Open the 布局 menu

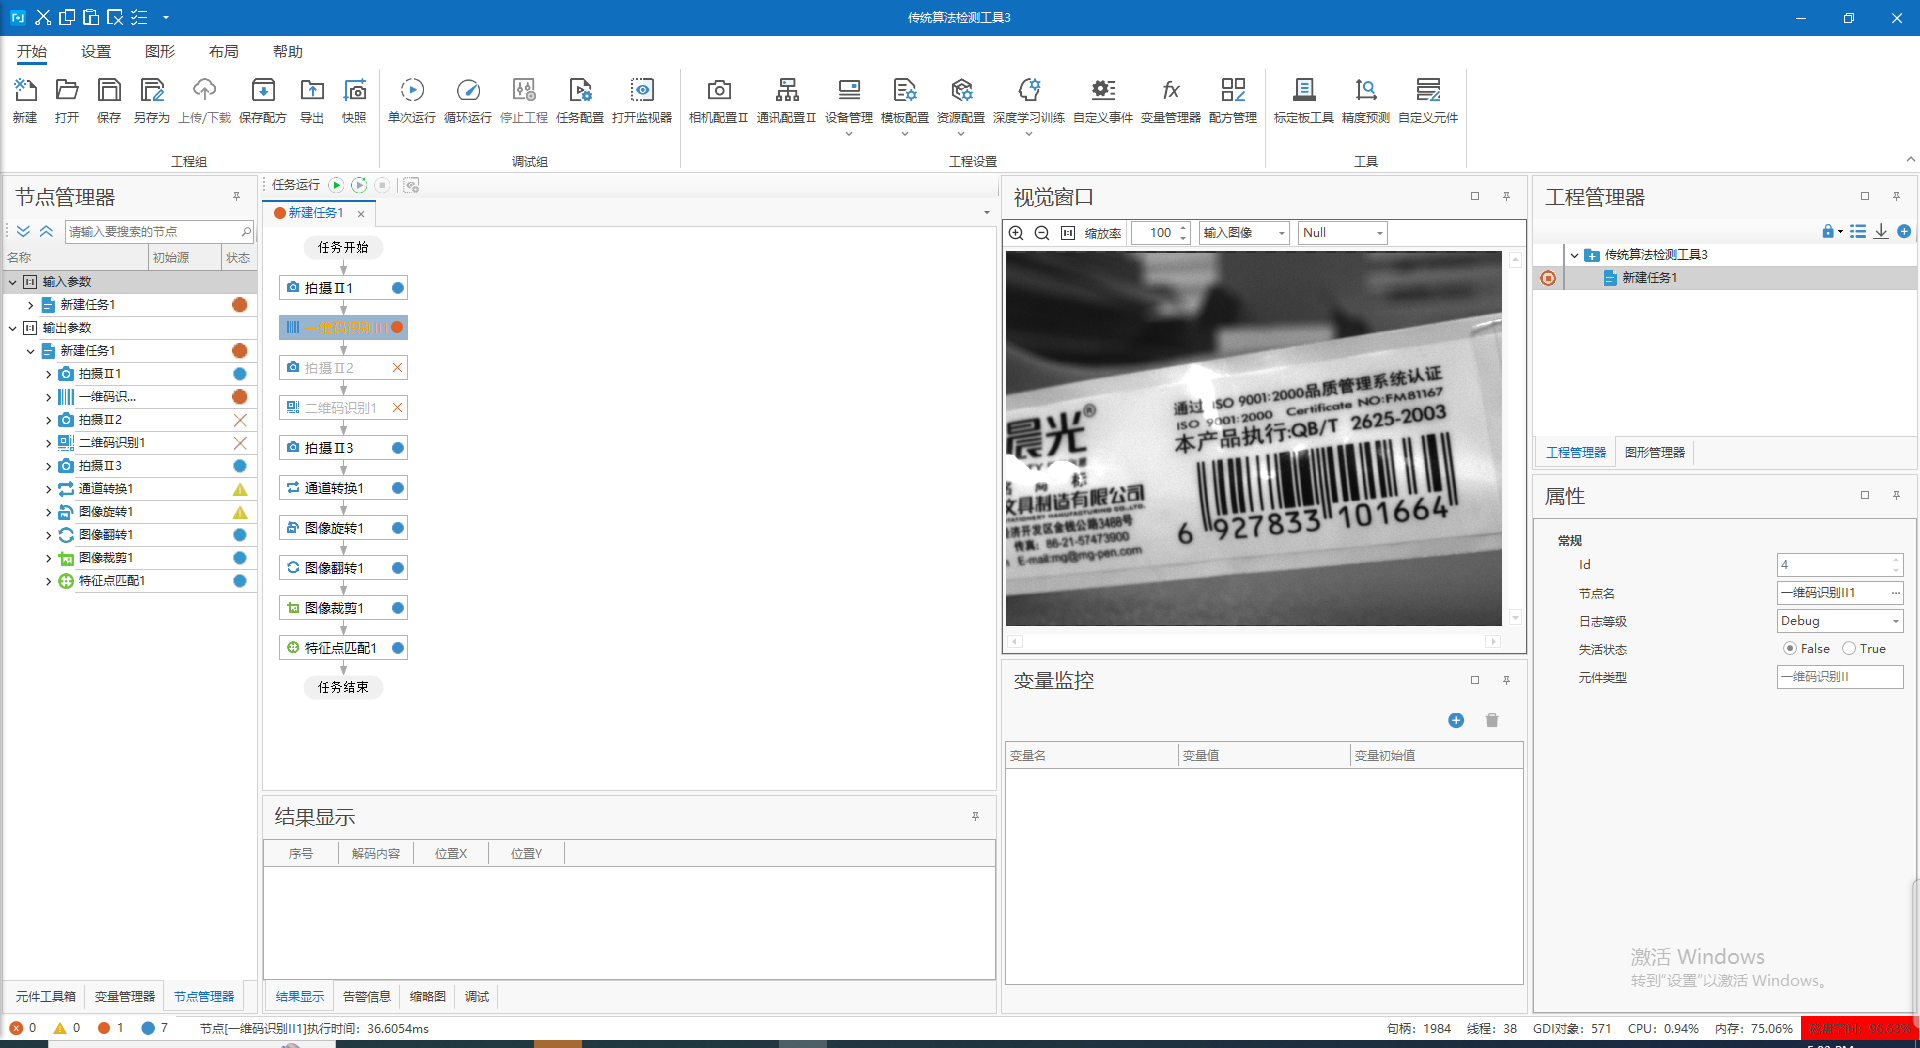click(x=224, y=52)
